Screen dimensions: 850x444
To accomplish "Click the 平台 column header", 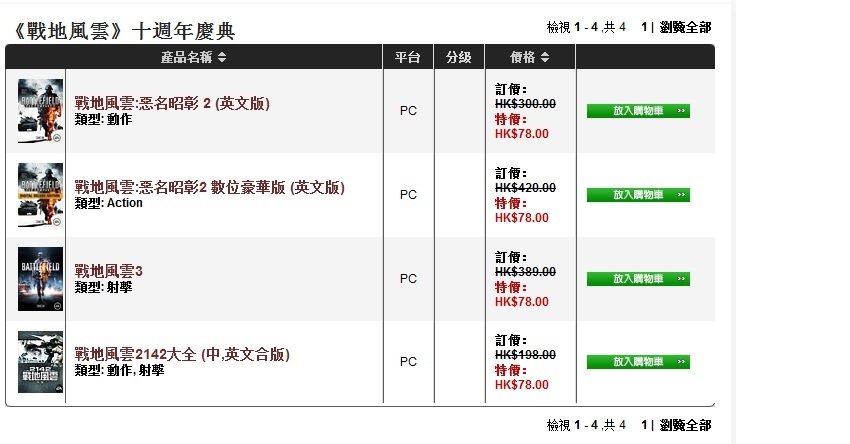I will (x=408, y=57).
